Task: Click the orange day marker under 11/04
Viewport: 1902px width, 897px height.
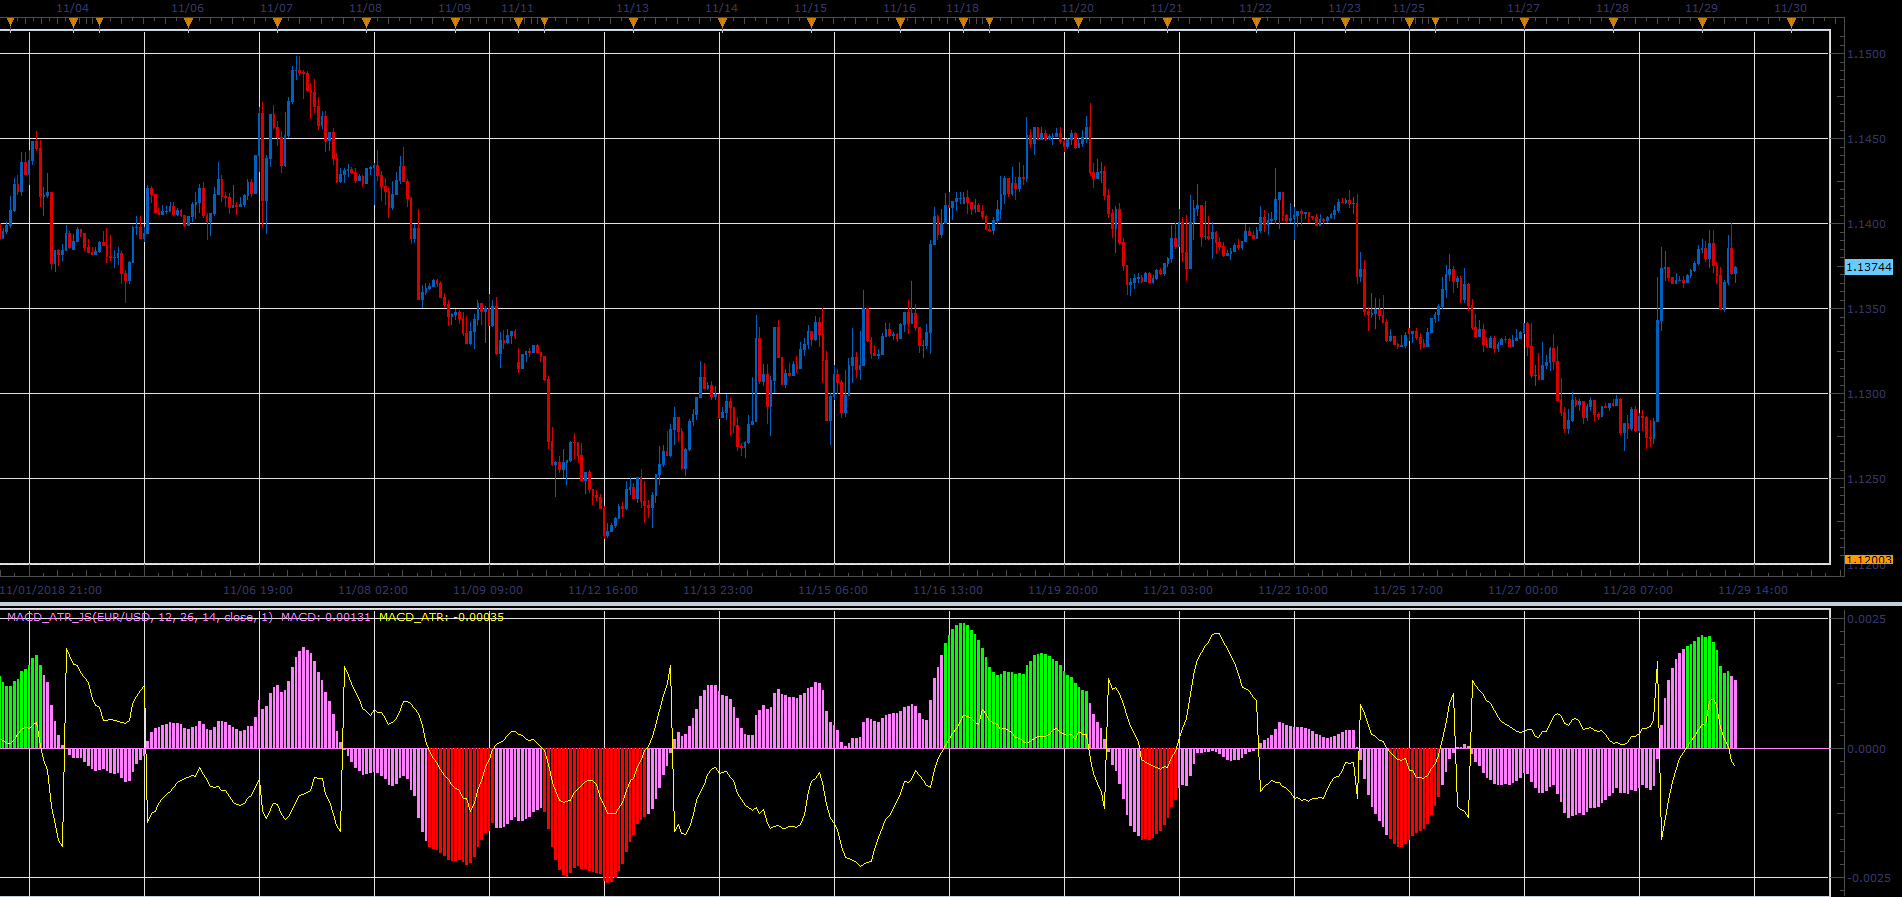Action: tap(73, 23)
